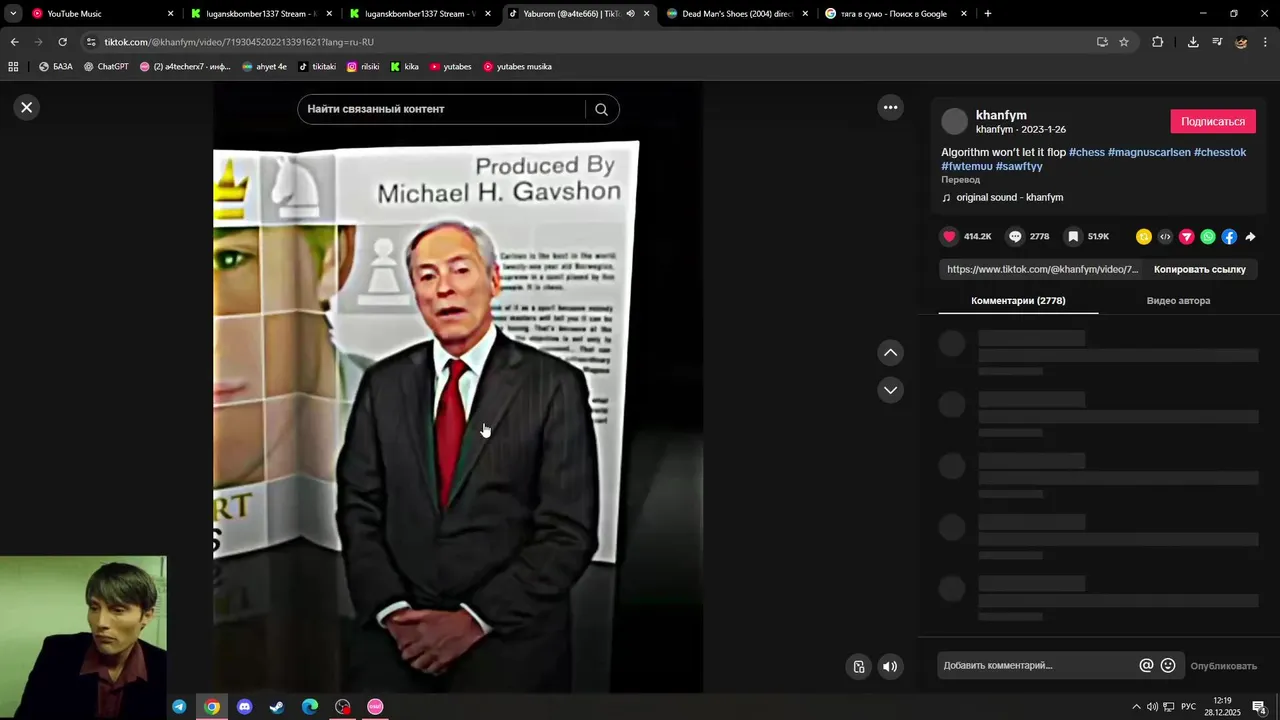The width and height of the screenshot is (1280, 720).
Task: Share video to WhatsApp
Action: point(1208,237)
